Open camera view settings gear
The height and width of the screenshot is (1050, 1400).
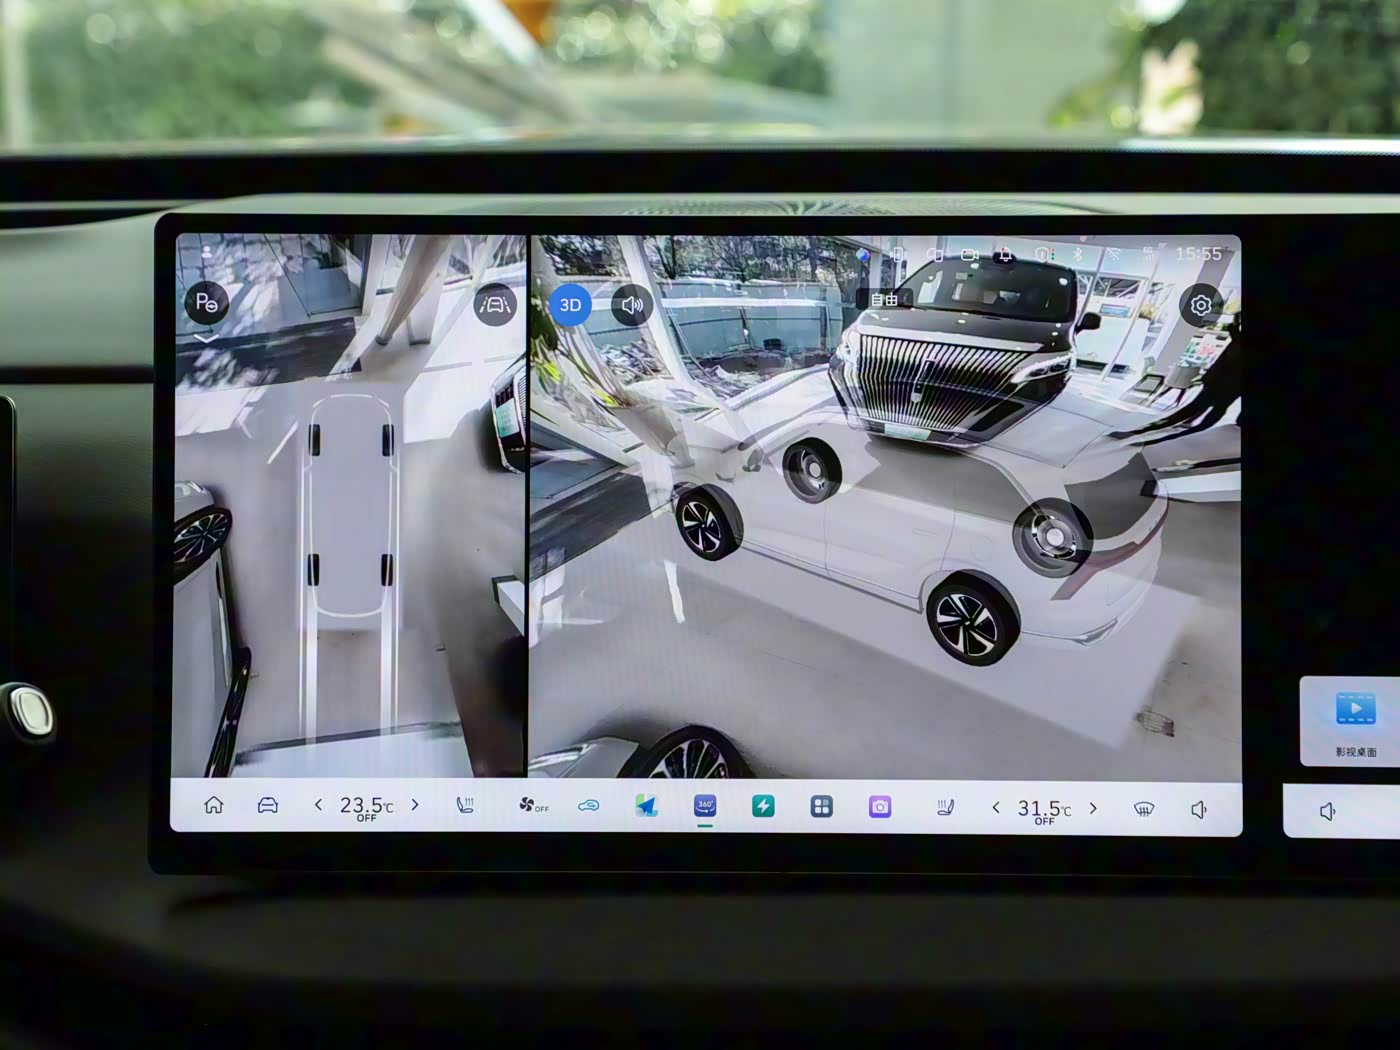(x=1200, y=305)
